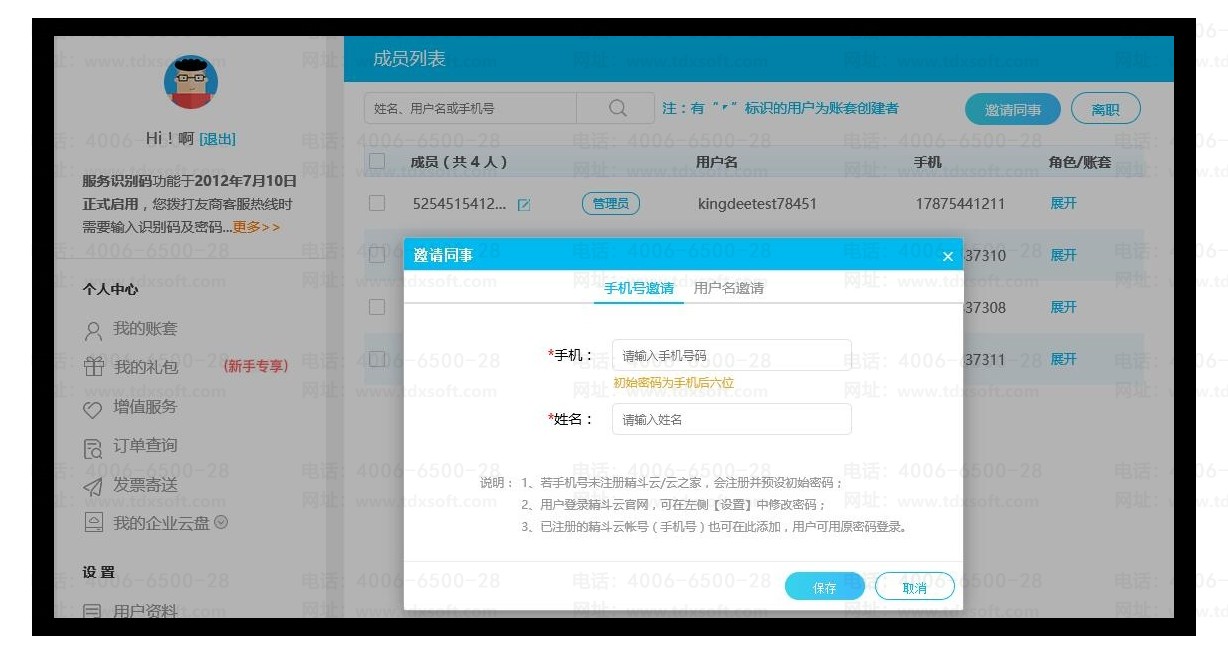The image size is (1228, 654).
Task: Click the 角色/账套 column header
Action: 1079,162
